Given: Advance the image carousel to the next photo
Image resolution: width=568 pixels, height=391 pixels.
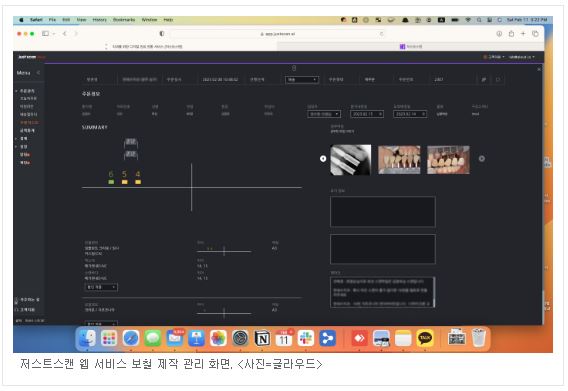Looking at the screenshot, I should click(481, 159).
